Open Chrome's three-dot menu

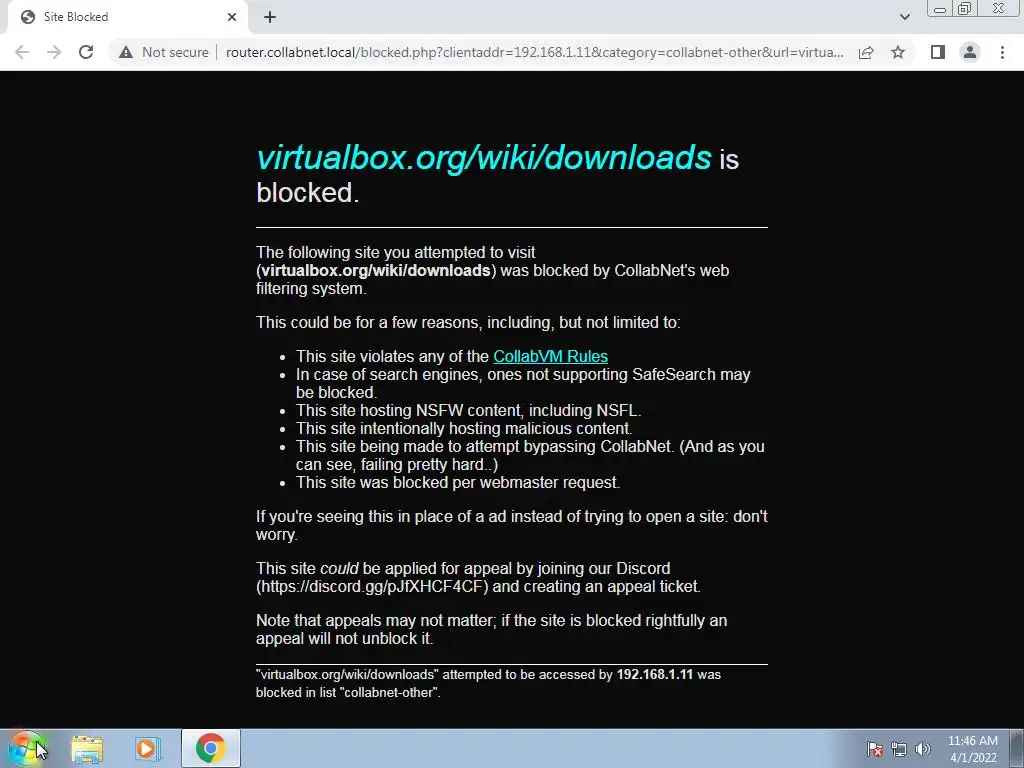(1002, 52)
